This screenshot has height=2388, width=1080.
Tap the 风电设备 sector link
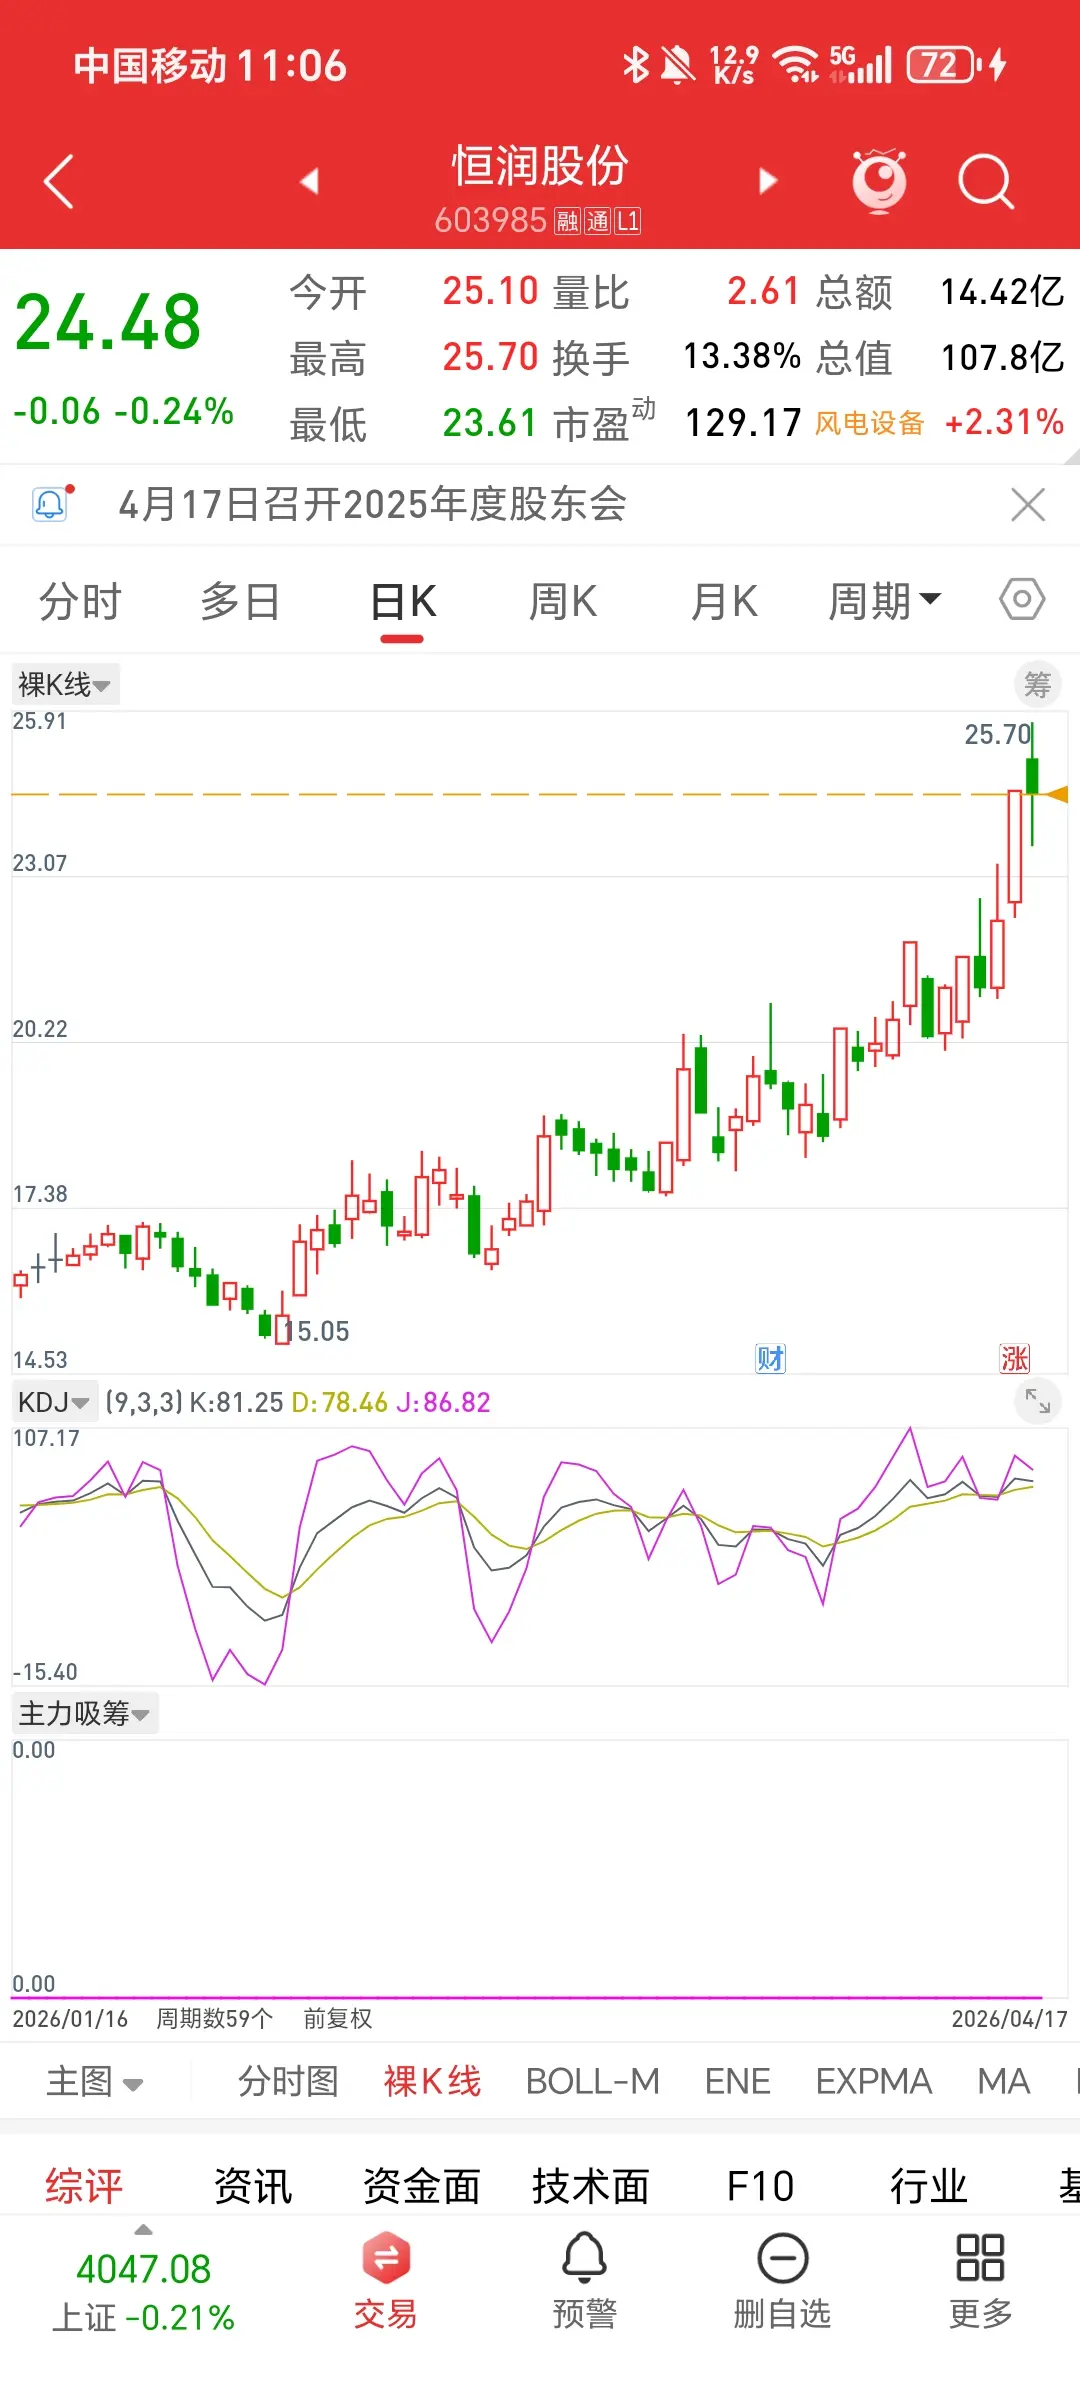coord(869,423)
